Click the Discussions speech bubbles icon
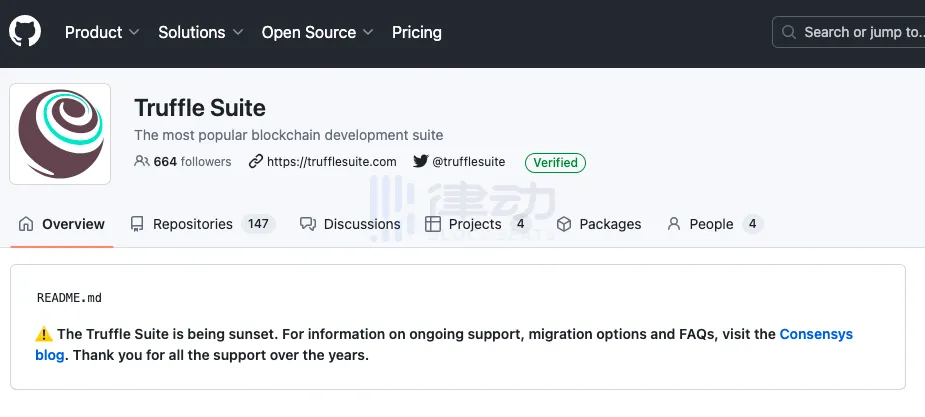Viewport: 925px width, 417px height. [308, 224]
